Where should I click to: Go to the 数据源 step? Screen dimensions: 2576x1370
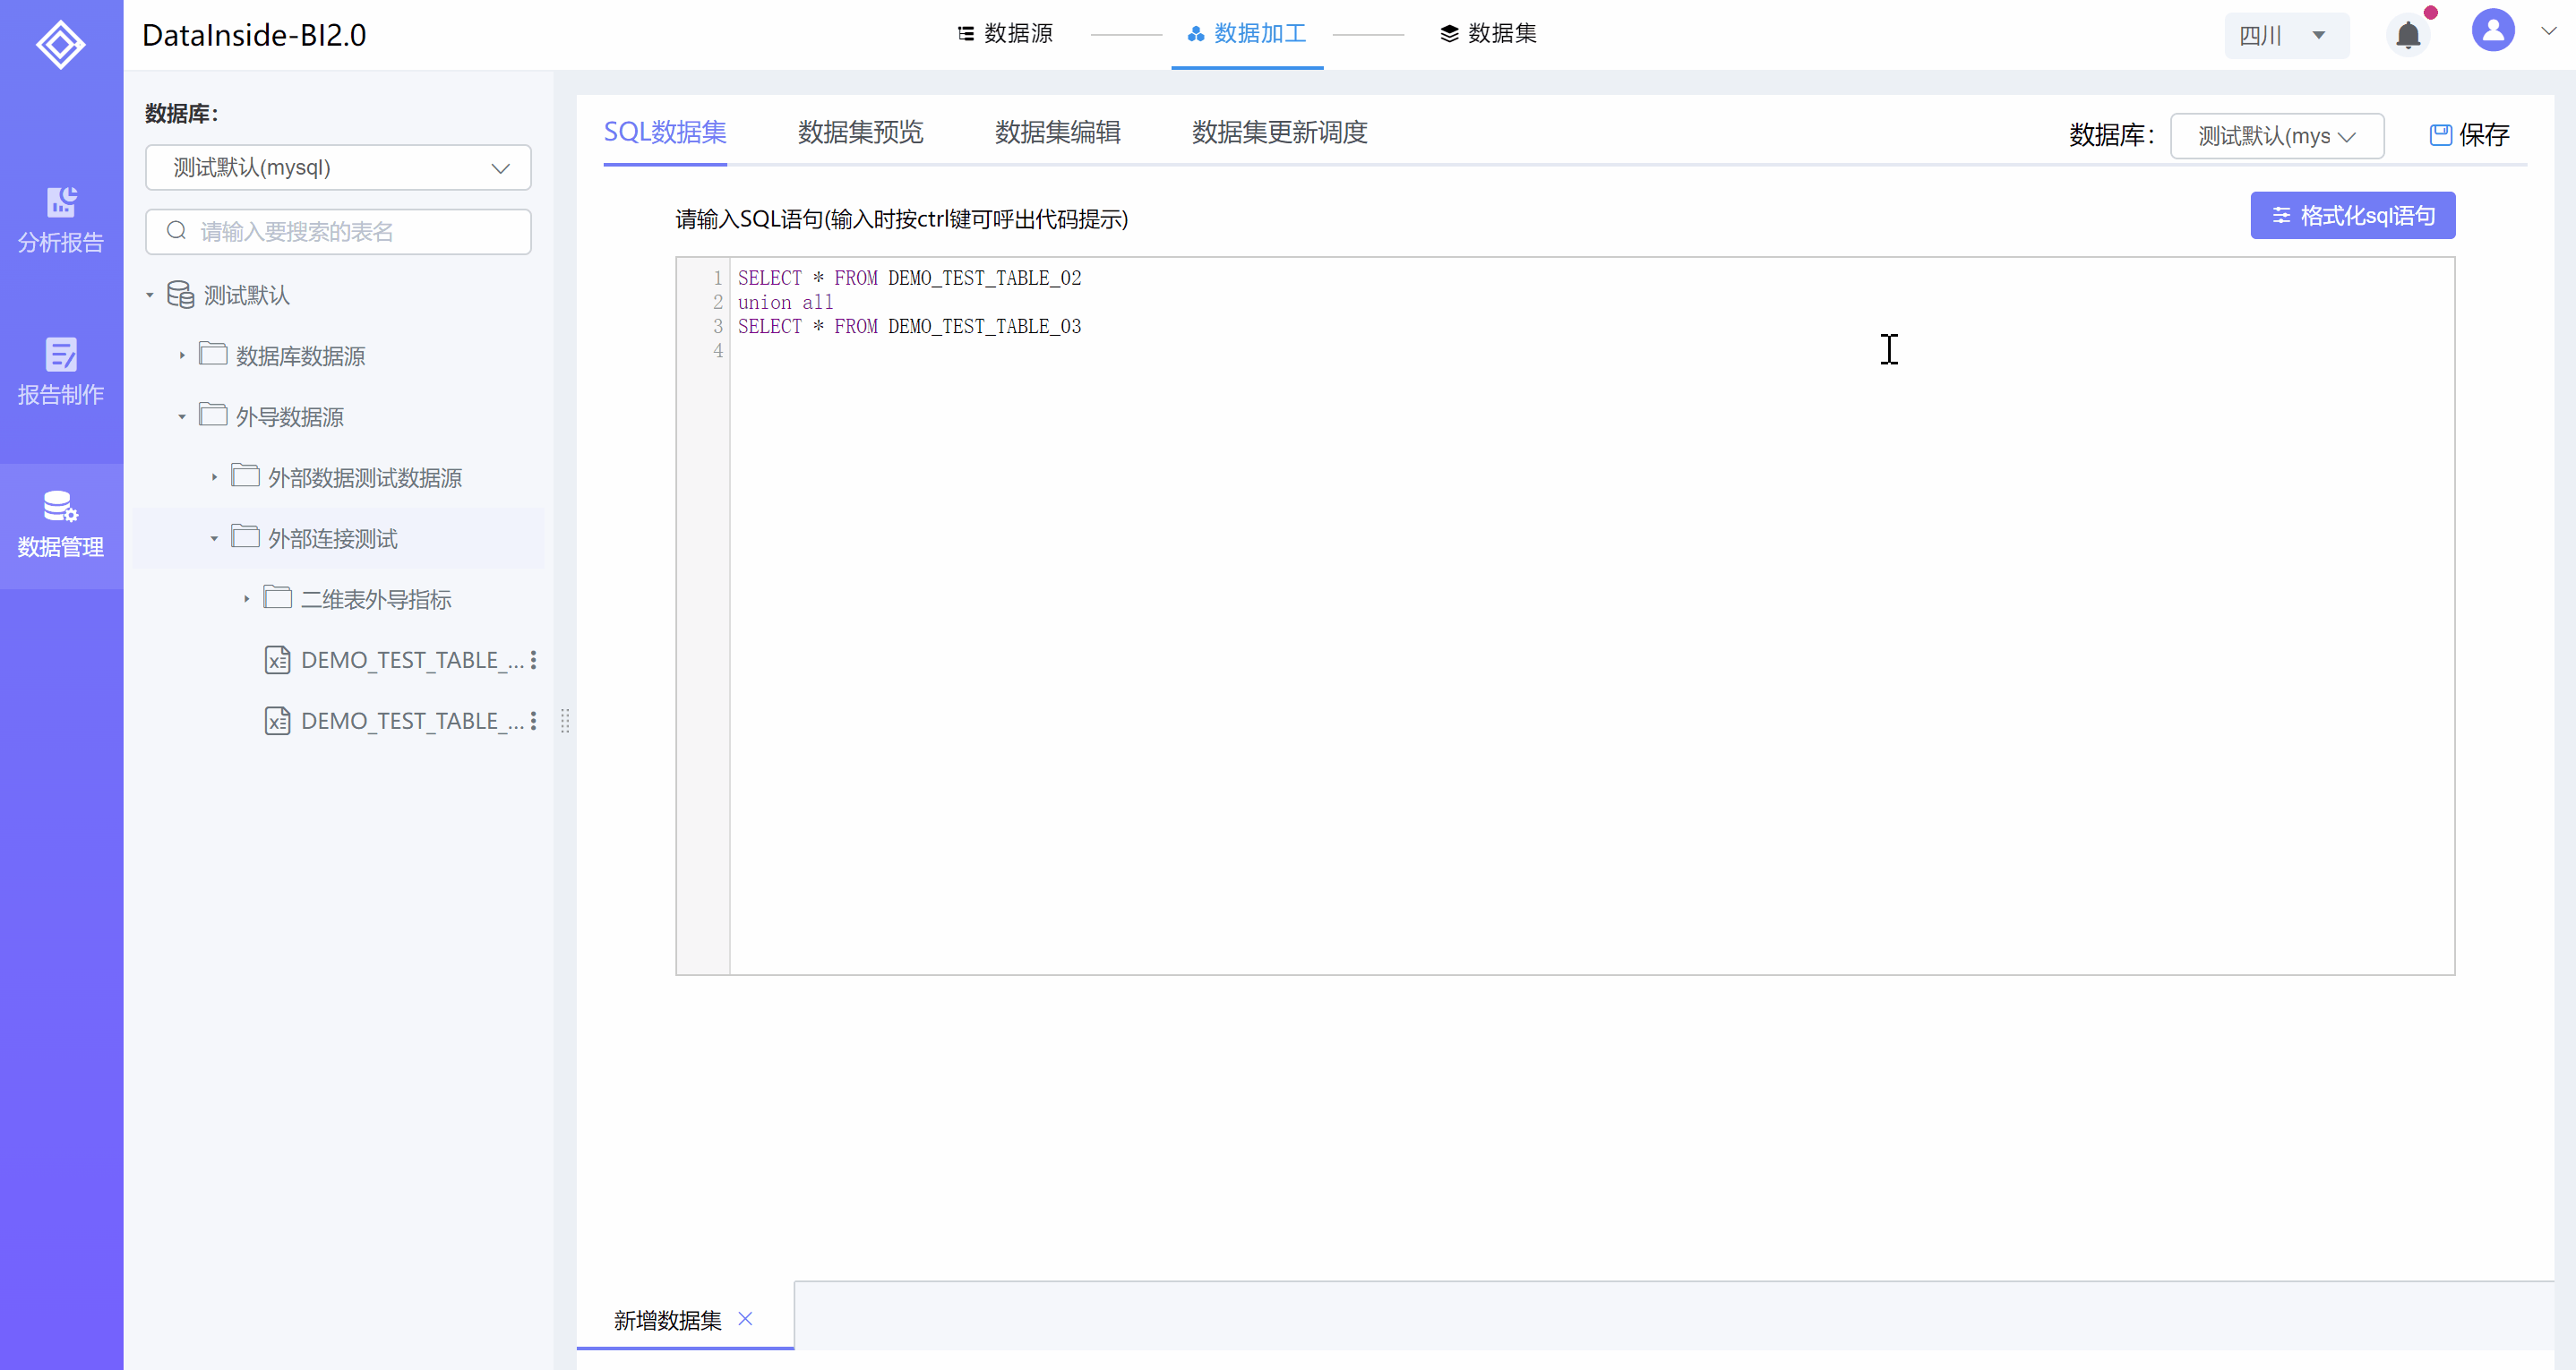[x=1005, y=34]
